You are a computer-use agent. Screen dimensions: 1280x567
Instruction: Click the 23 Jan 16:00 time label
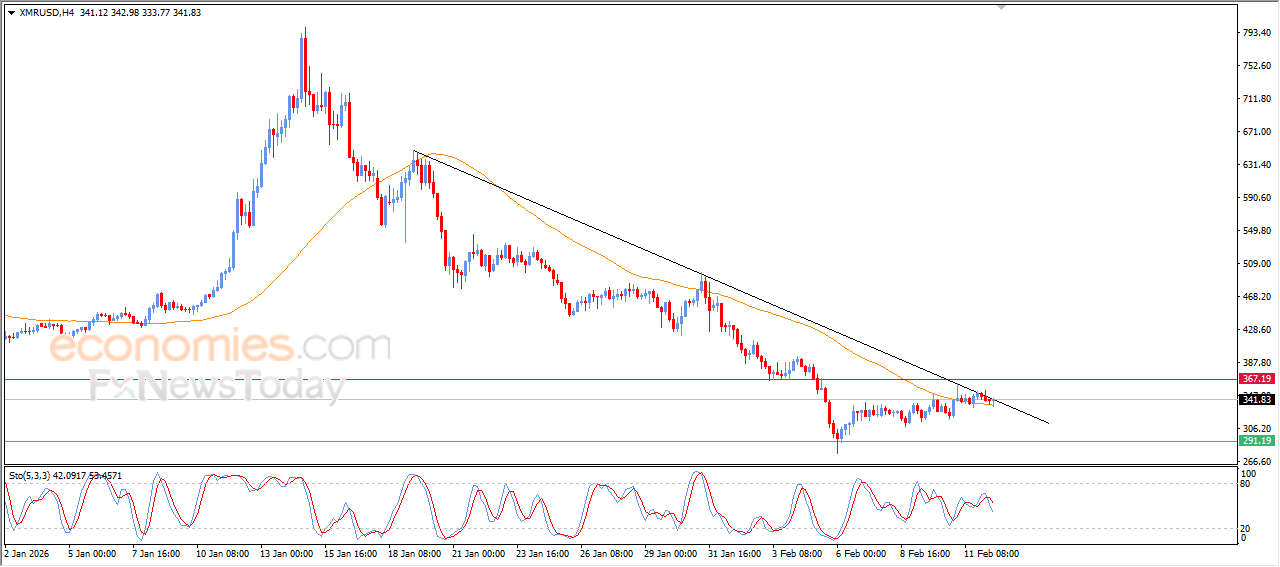542,552
